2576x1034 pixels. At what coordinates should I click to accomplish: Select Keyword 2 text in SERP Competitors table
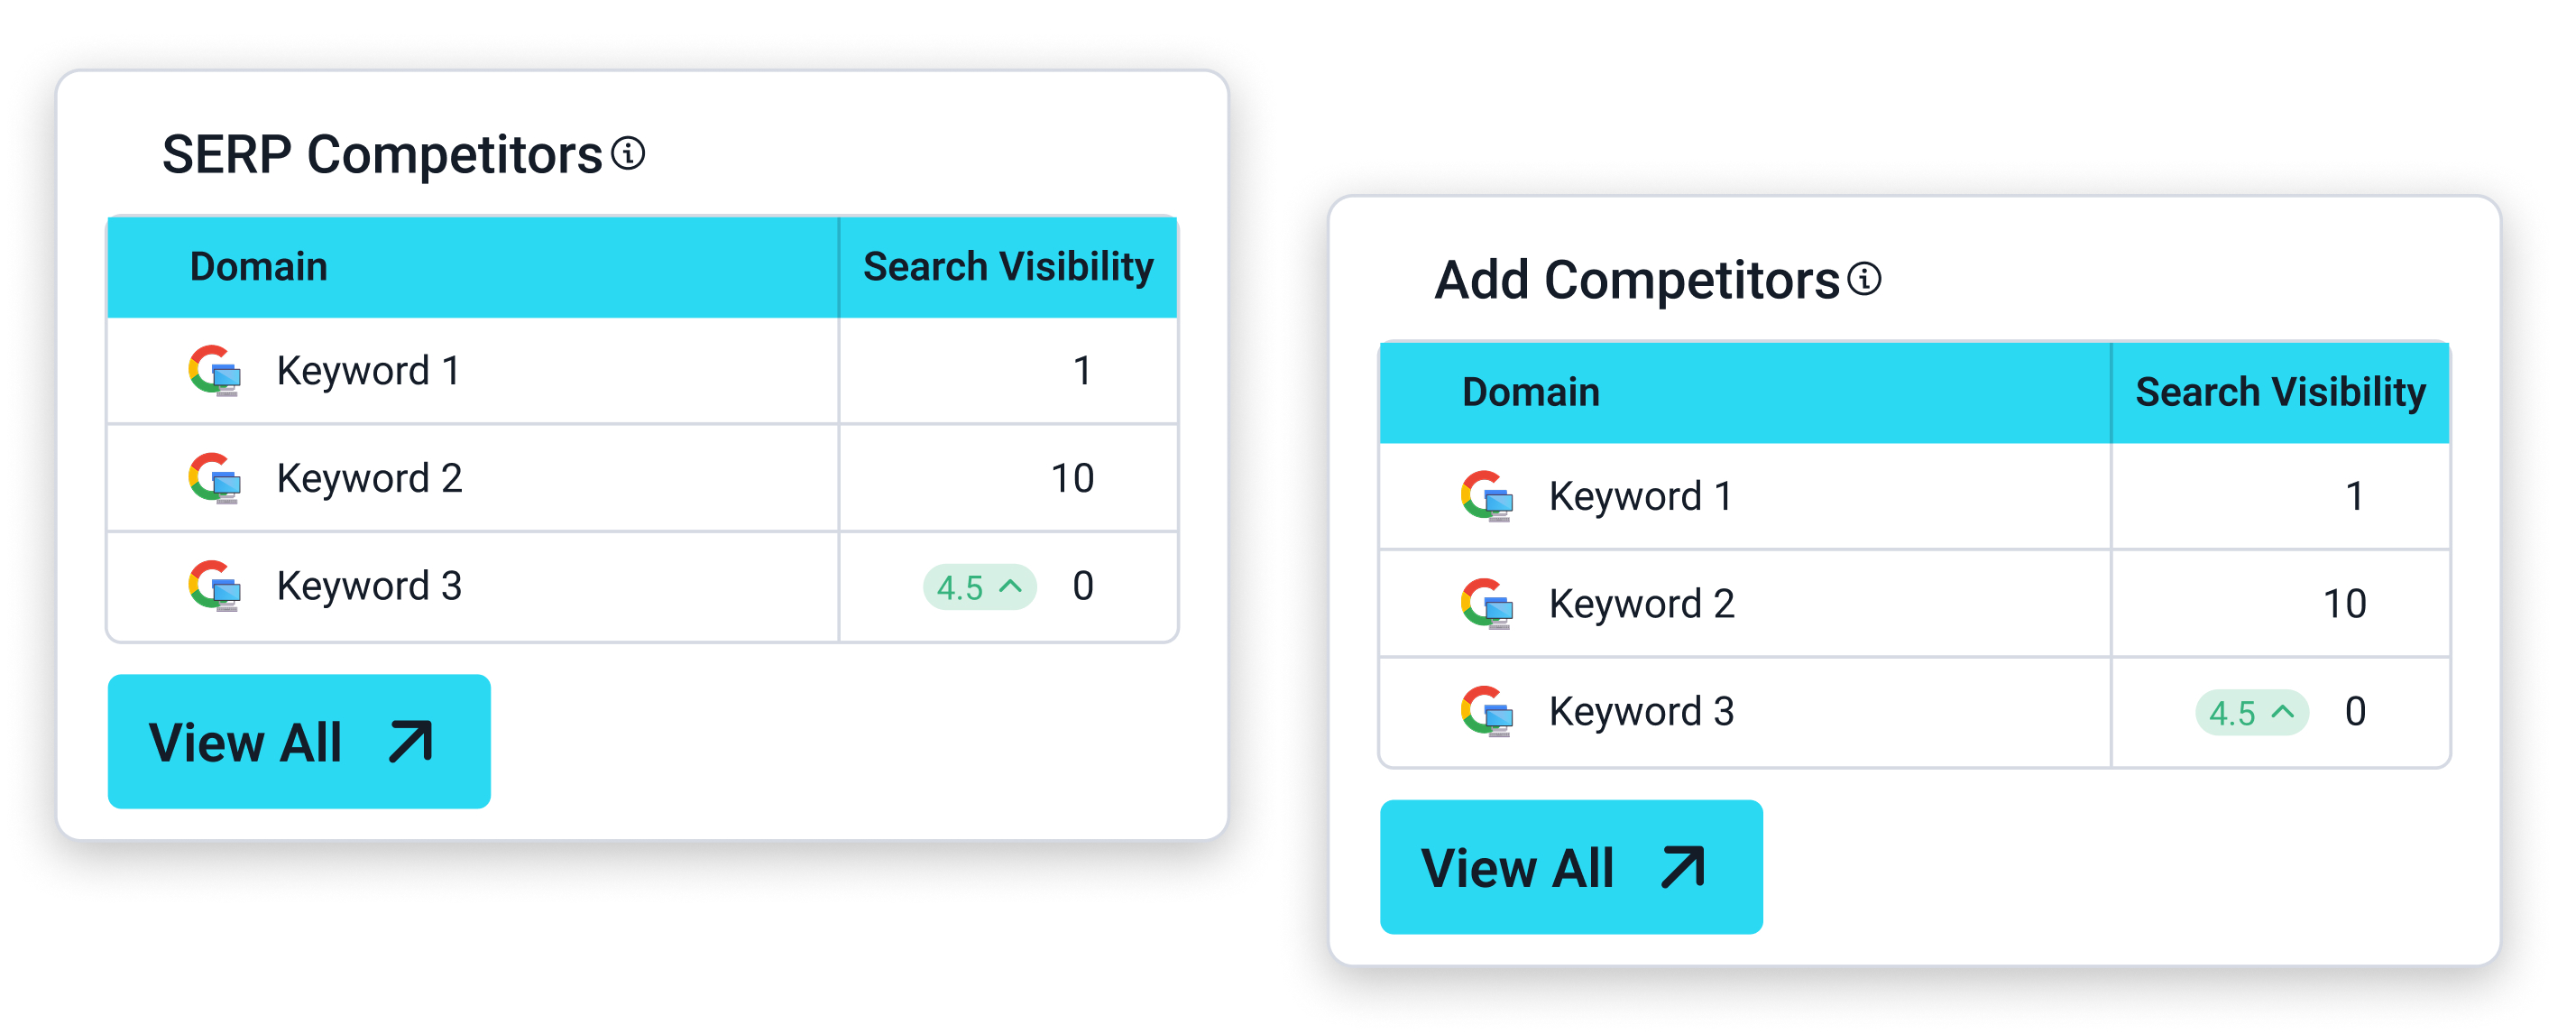[x=369, y=478]
